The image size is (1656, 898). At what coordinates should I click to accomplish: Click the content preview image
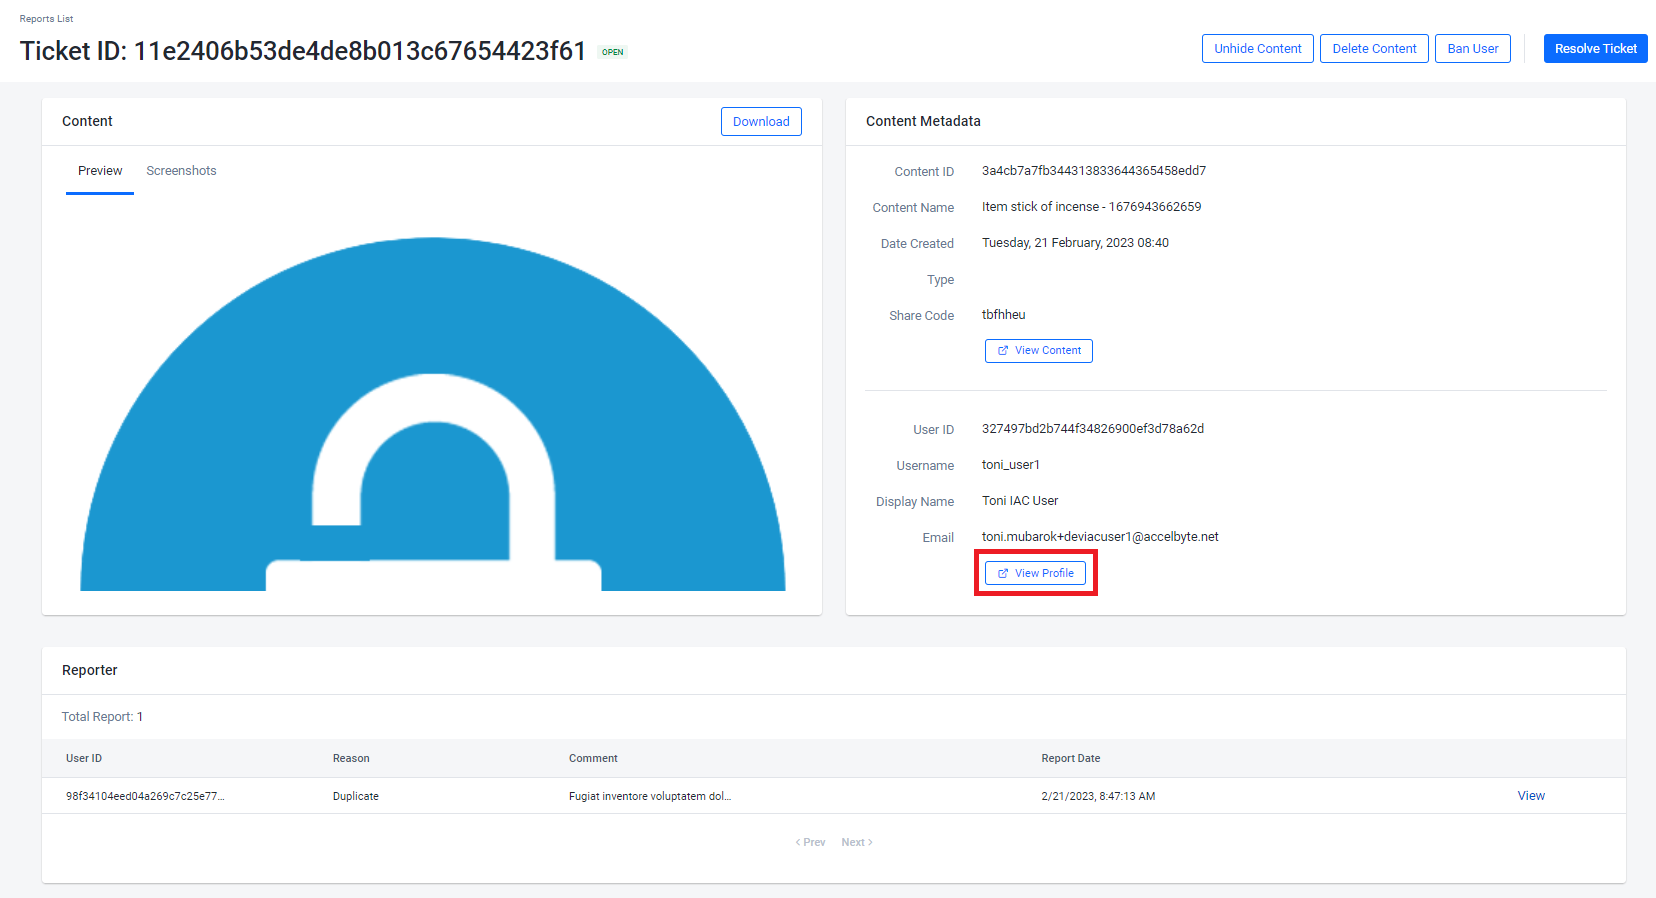[x=432, y=414]
